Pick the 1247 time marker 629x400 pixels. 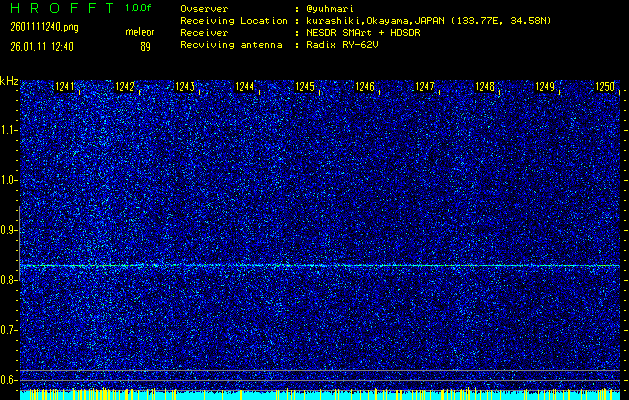[x=425, y=87]
